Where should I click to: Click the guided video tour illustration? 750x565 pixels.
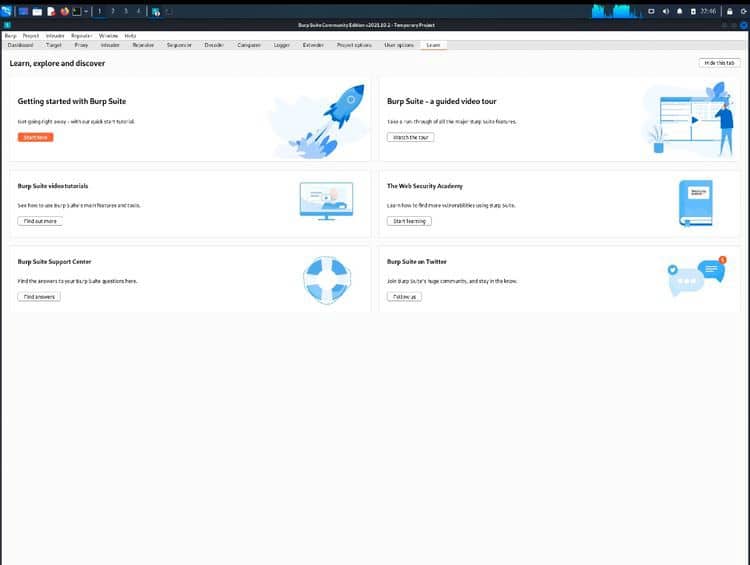pos(689,120)
